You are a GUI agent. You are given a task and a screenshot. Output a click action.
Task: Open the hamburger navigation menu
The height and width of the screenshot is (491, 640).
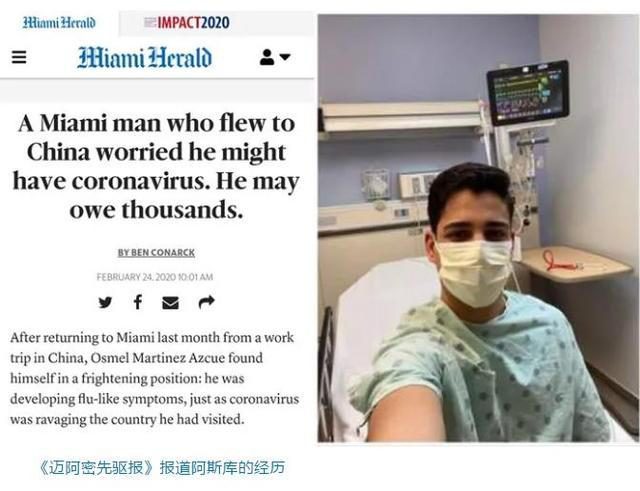(19, 57)
